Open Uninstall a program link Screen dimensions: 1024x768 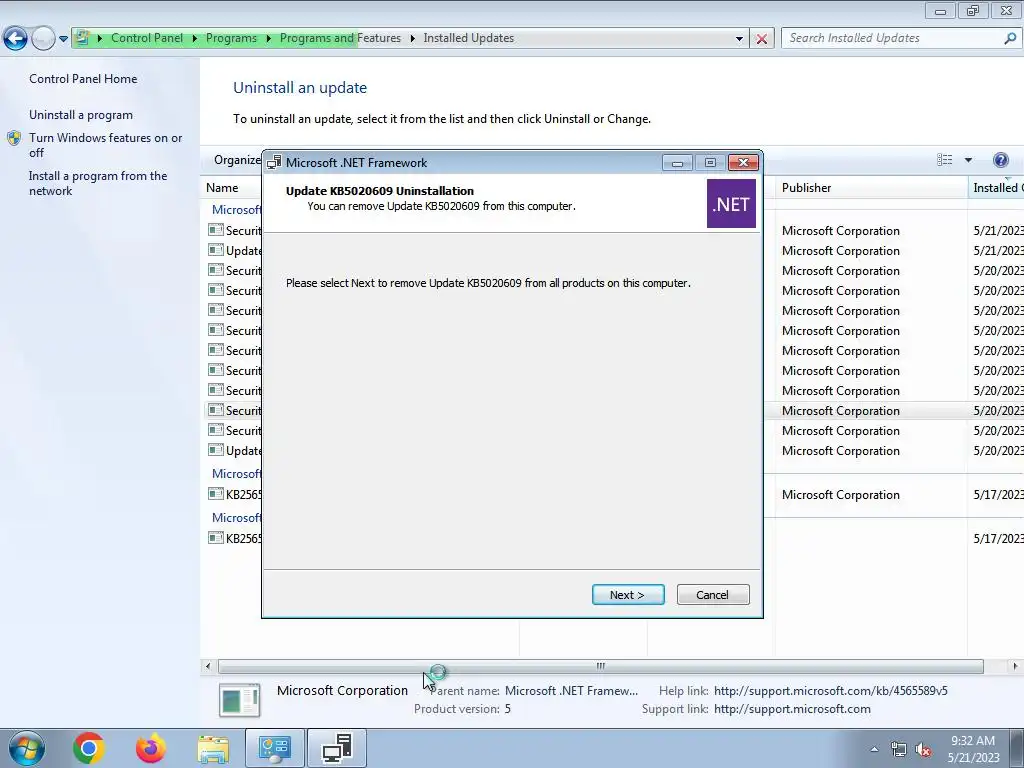pos(80,115)
